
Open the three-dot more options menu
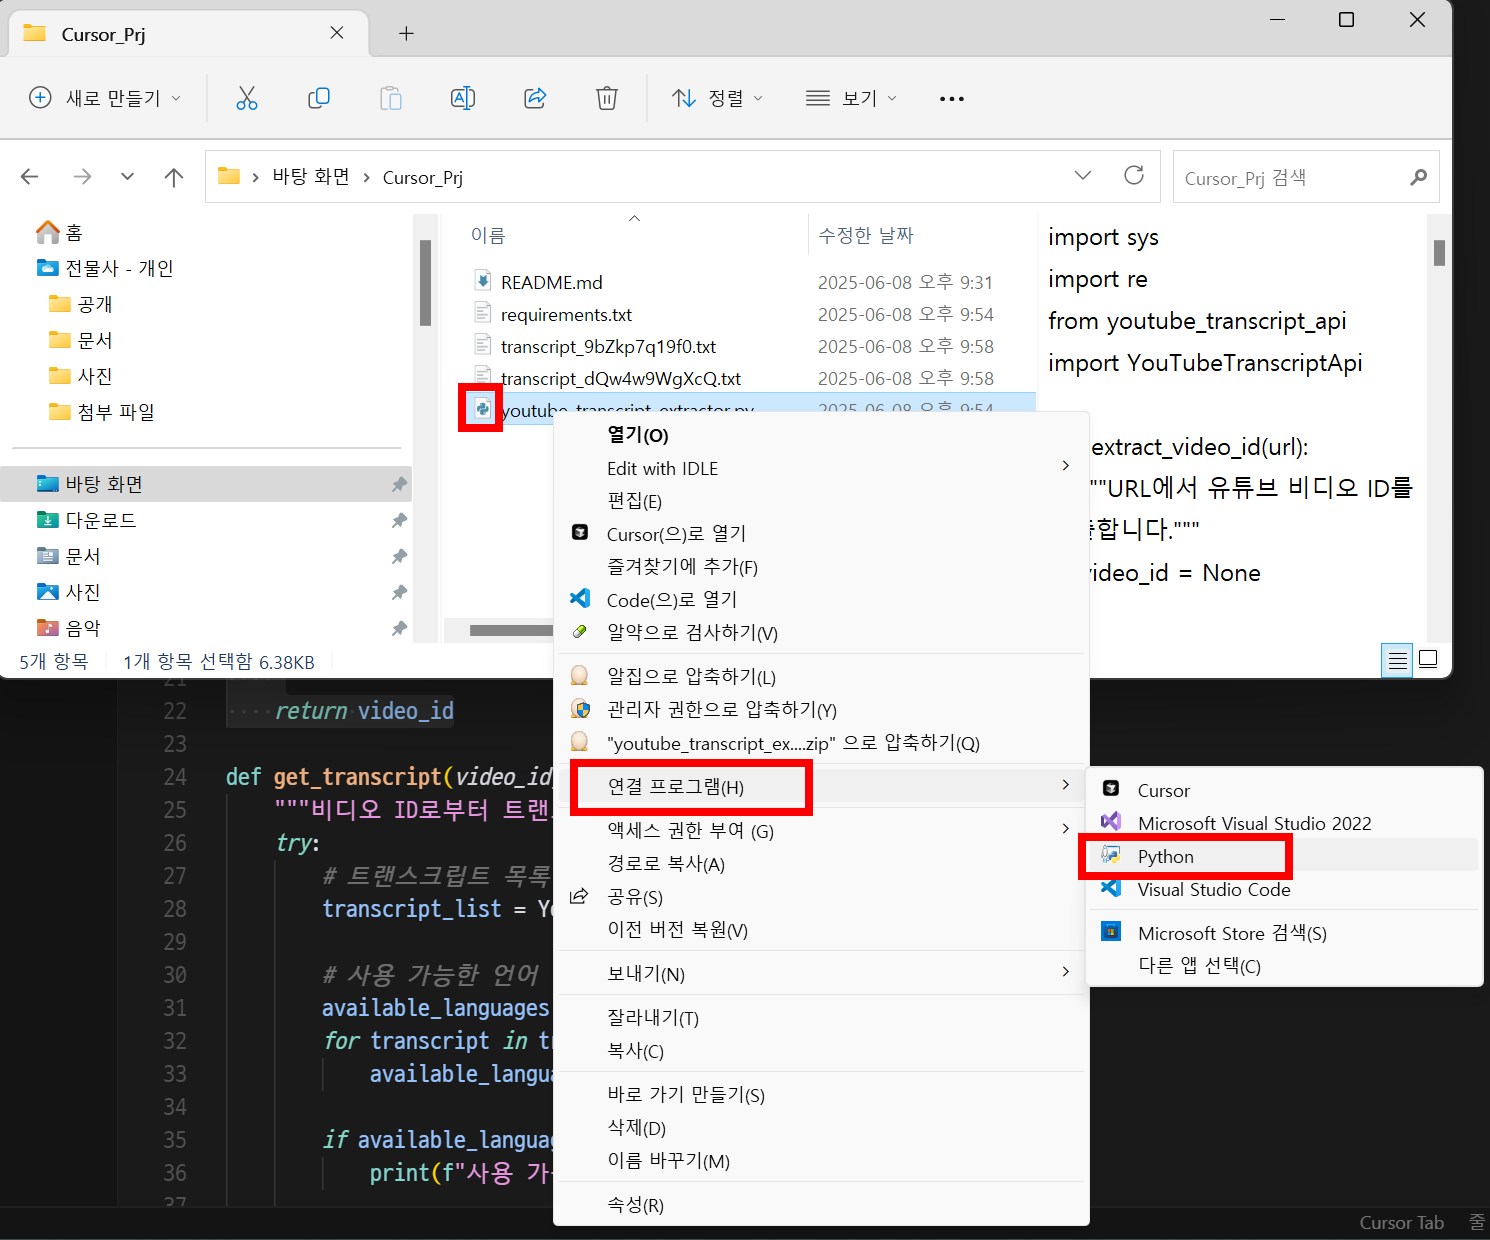pos(952,99)
